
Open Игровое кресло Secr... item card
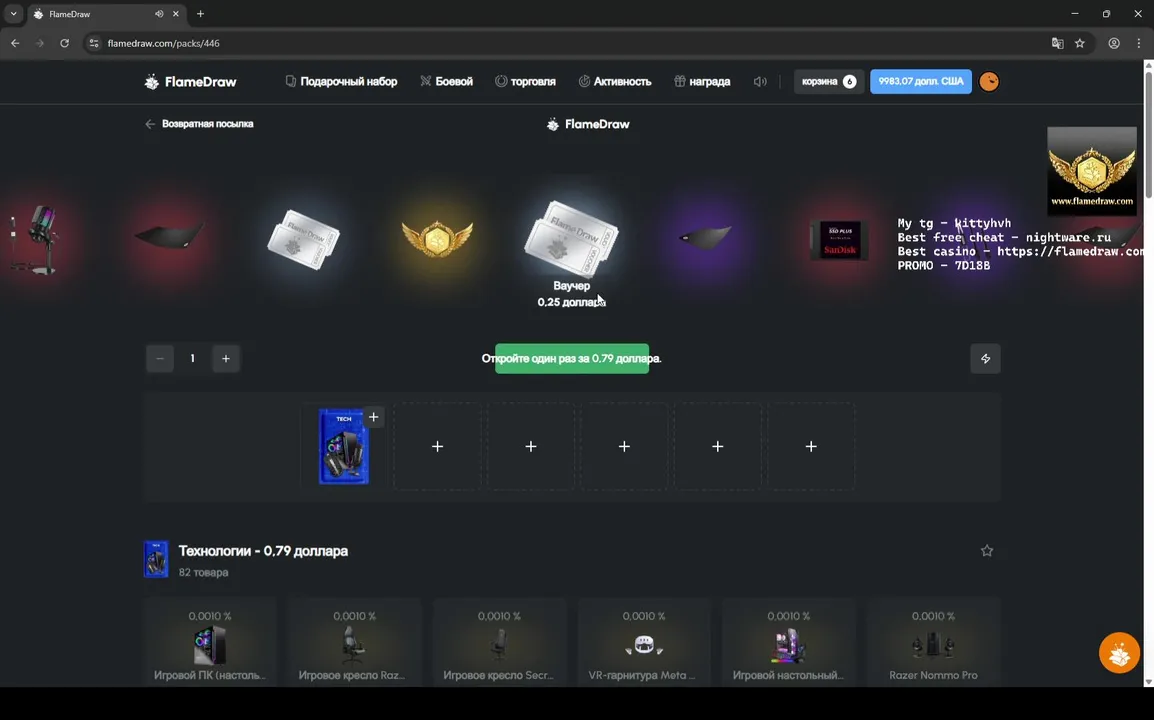pos(499,642)
